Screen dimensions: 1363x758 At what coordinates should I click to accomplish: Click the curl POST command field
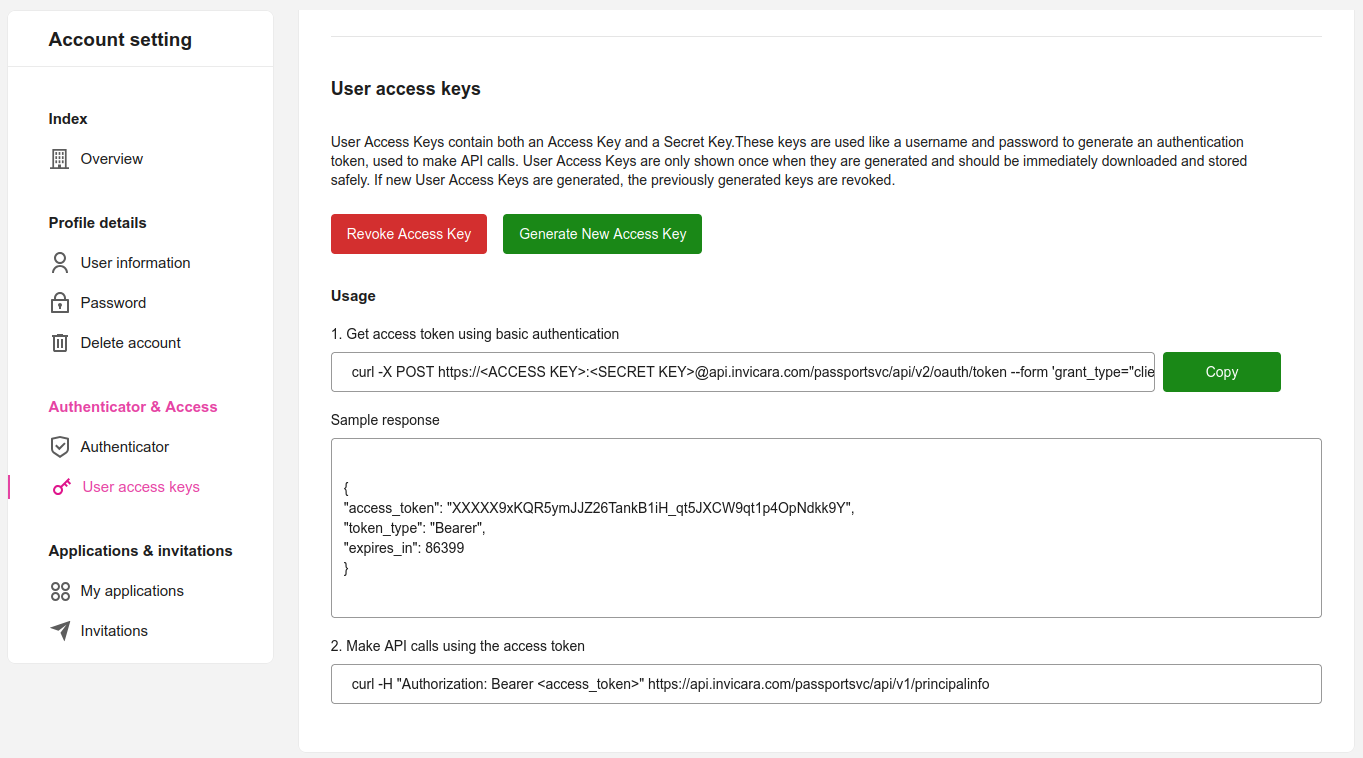(x=742, y=372)
